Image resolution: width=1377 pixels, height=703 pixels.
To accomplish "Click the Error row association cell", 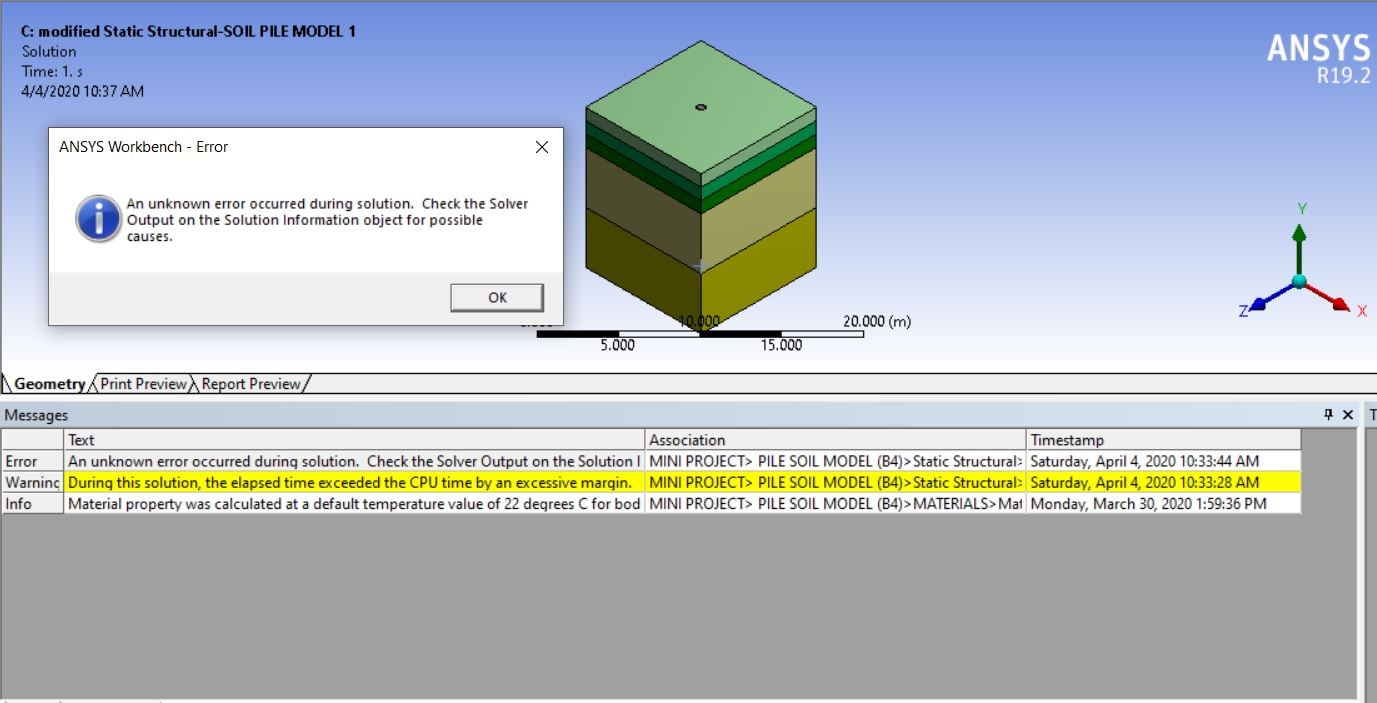I will pyautogui.click(x=836, y=461).
